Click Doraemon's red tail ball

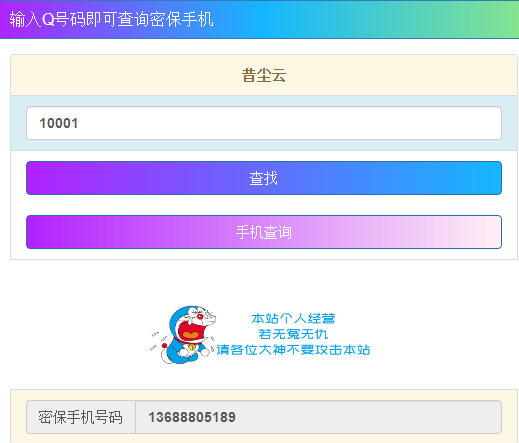(x=164, y=346)
